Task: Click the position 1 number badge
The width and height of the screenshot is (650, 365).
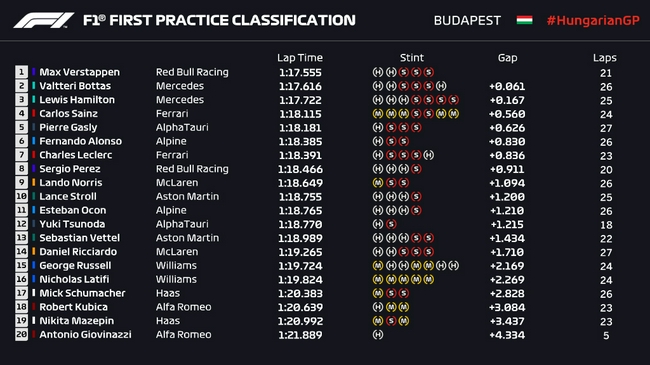Action: (22, 72)
